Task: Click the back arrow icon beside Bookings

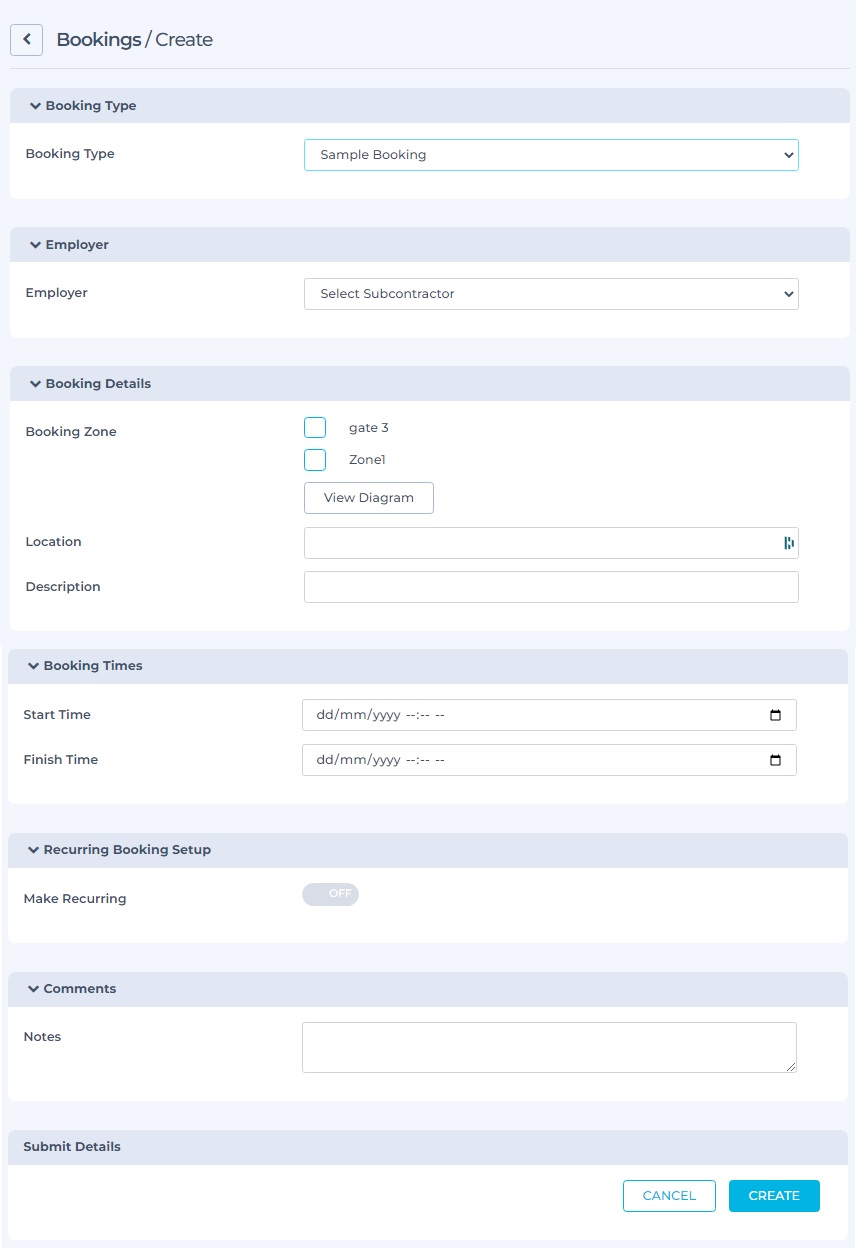Action: tap(26, 40)
